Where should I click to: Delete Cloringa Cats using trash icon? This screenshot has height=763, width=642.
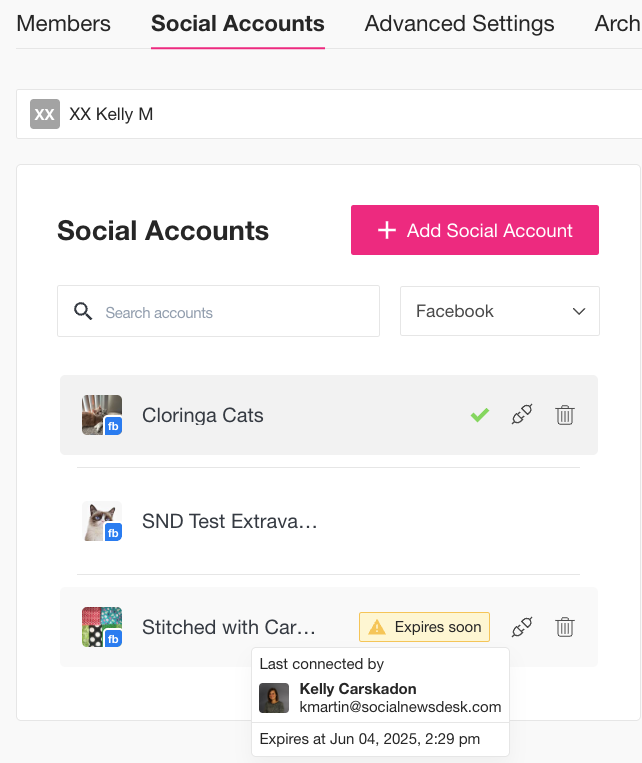(x=565, y=415)
